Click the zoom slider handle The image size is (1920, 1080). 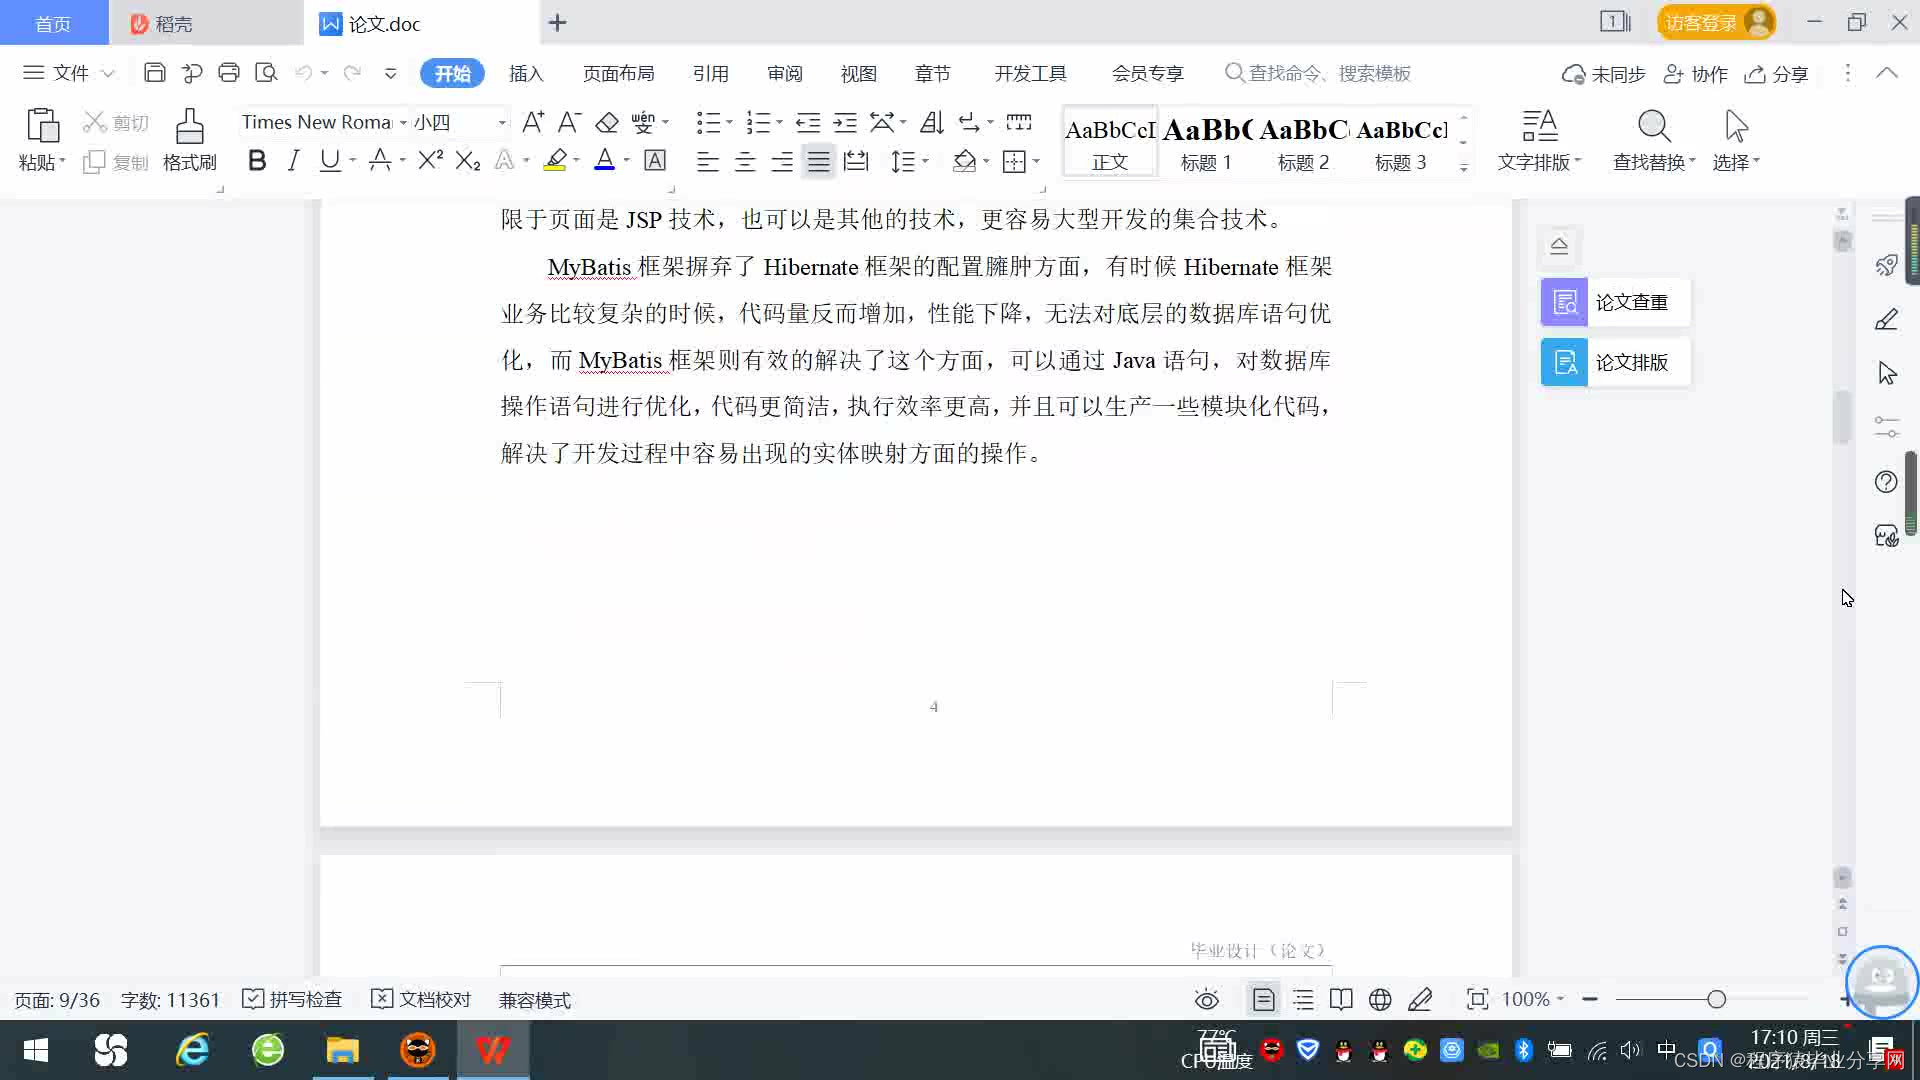click(1716, 999)
